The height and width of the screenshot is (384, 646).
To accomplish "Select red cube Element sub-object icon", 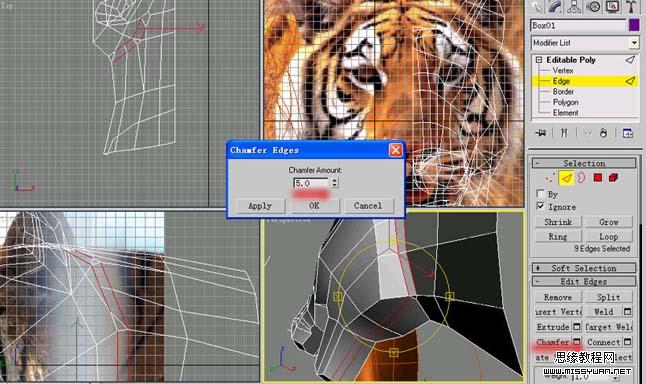I will click(x=613, y=178).
